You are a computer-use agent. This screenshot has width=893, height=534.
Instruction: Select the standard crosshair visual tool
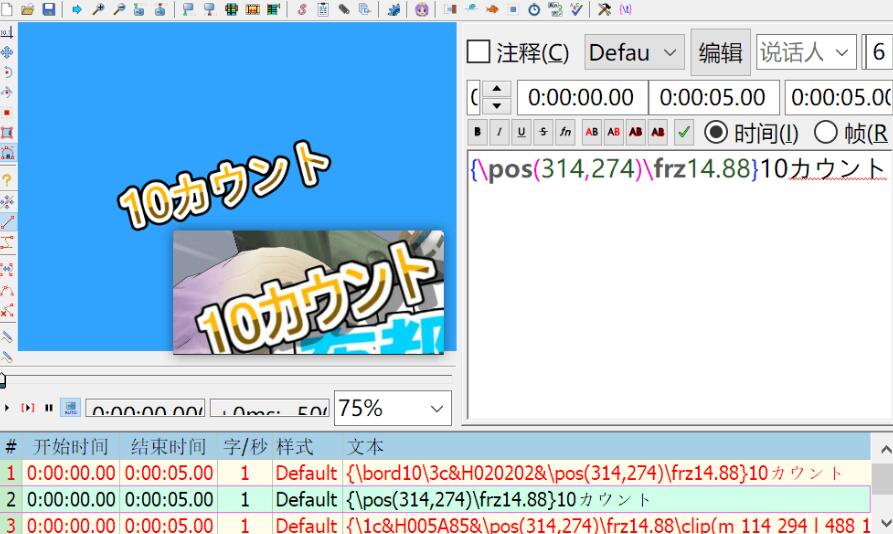pyautogui.click(x=7, y=32)
